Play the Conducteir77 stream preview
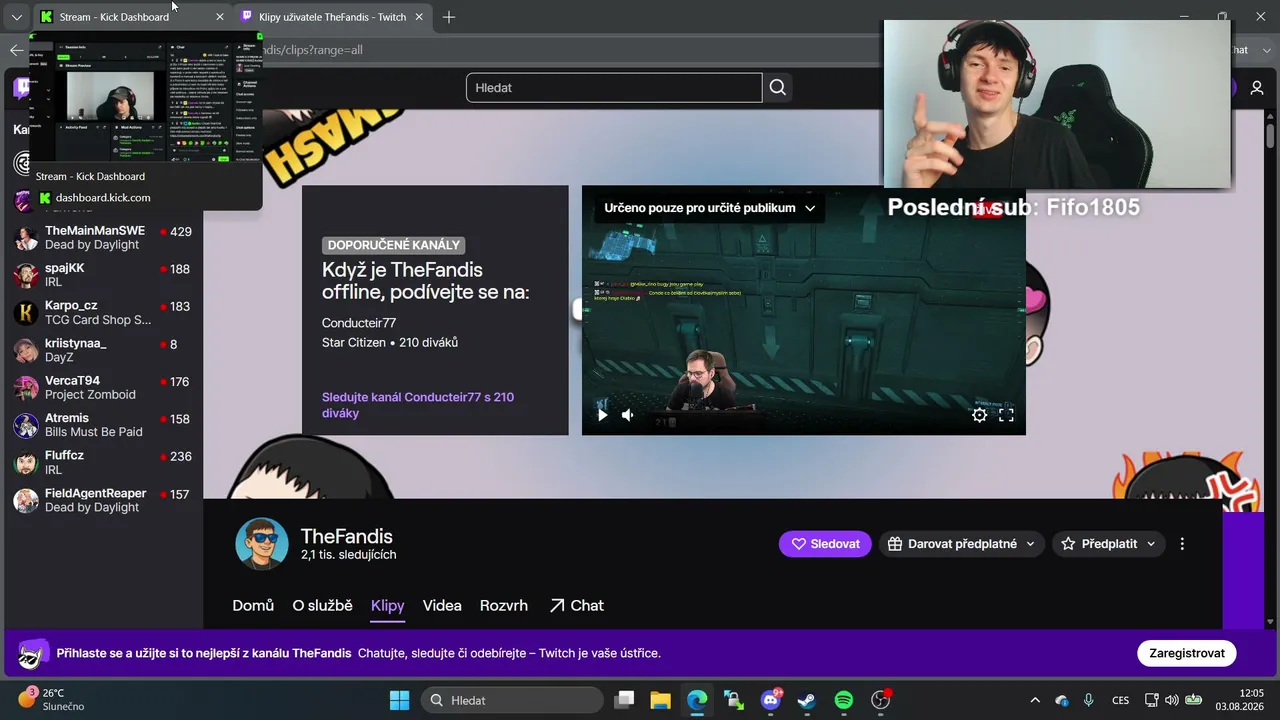Image resolution: width=1280 pixels, height=720 pixels. click(x=602, y=415)
